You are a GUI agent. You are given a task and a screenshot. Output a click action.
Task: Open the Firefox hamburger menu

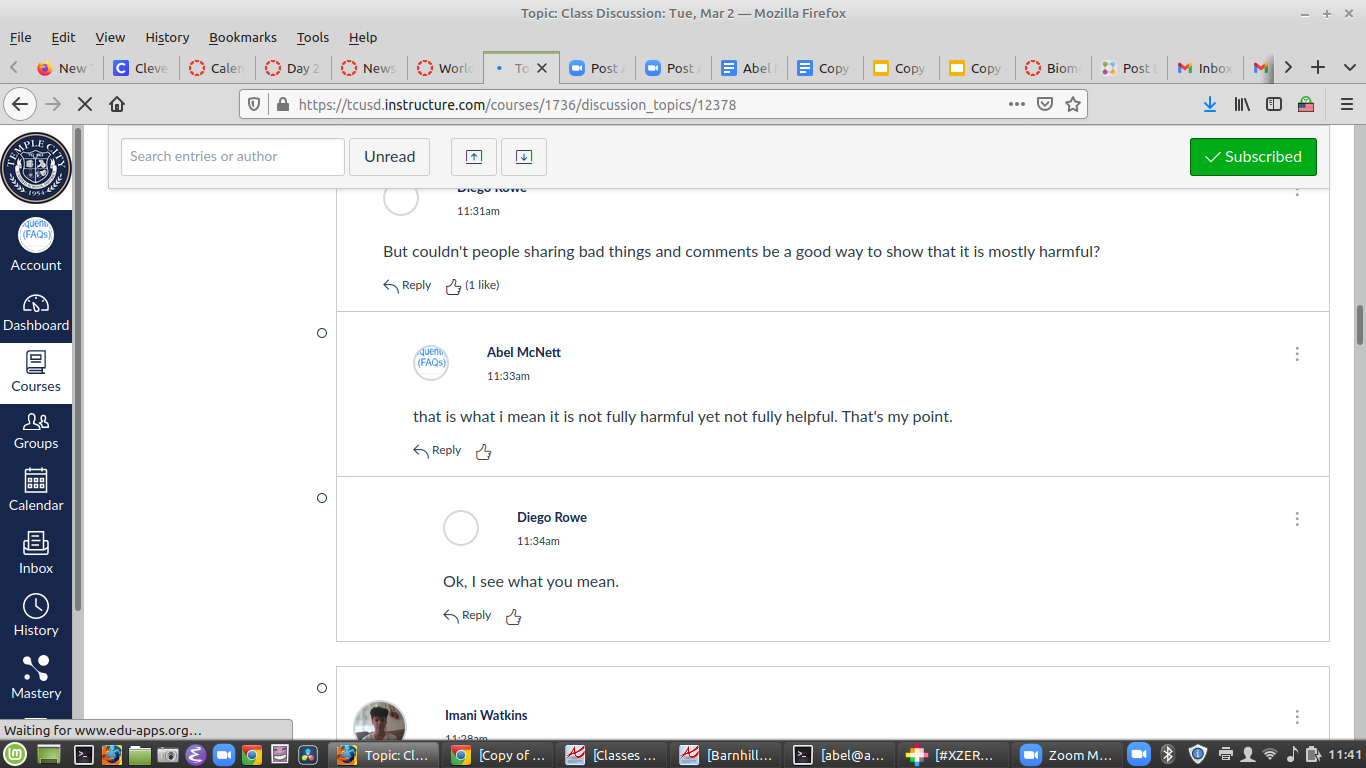pyautogui.click(x=1347, y=104)
